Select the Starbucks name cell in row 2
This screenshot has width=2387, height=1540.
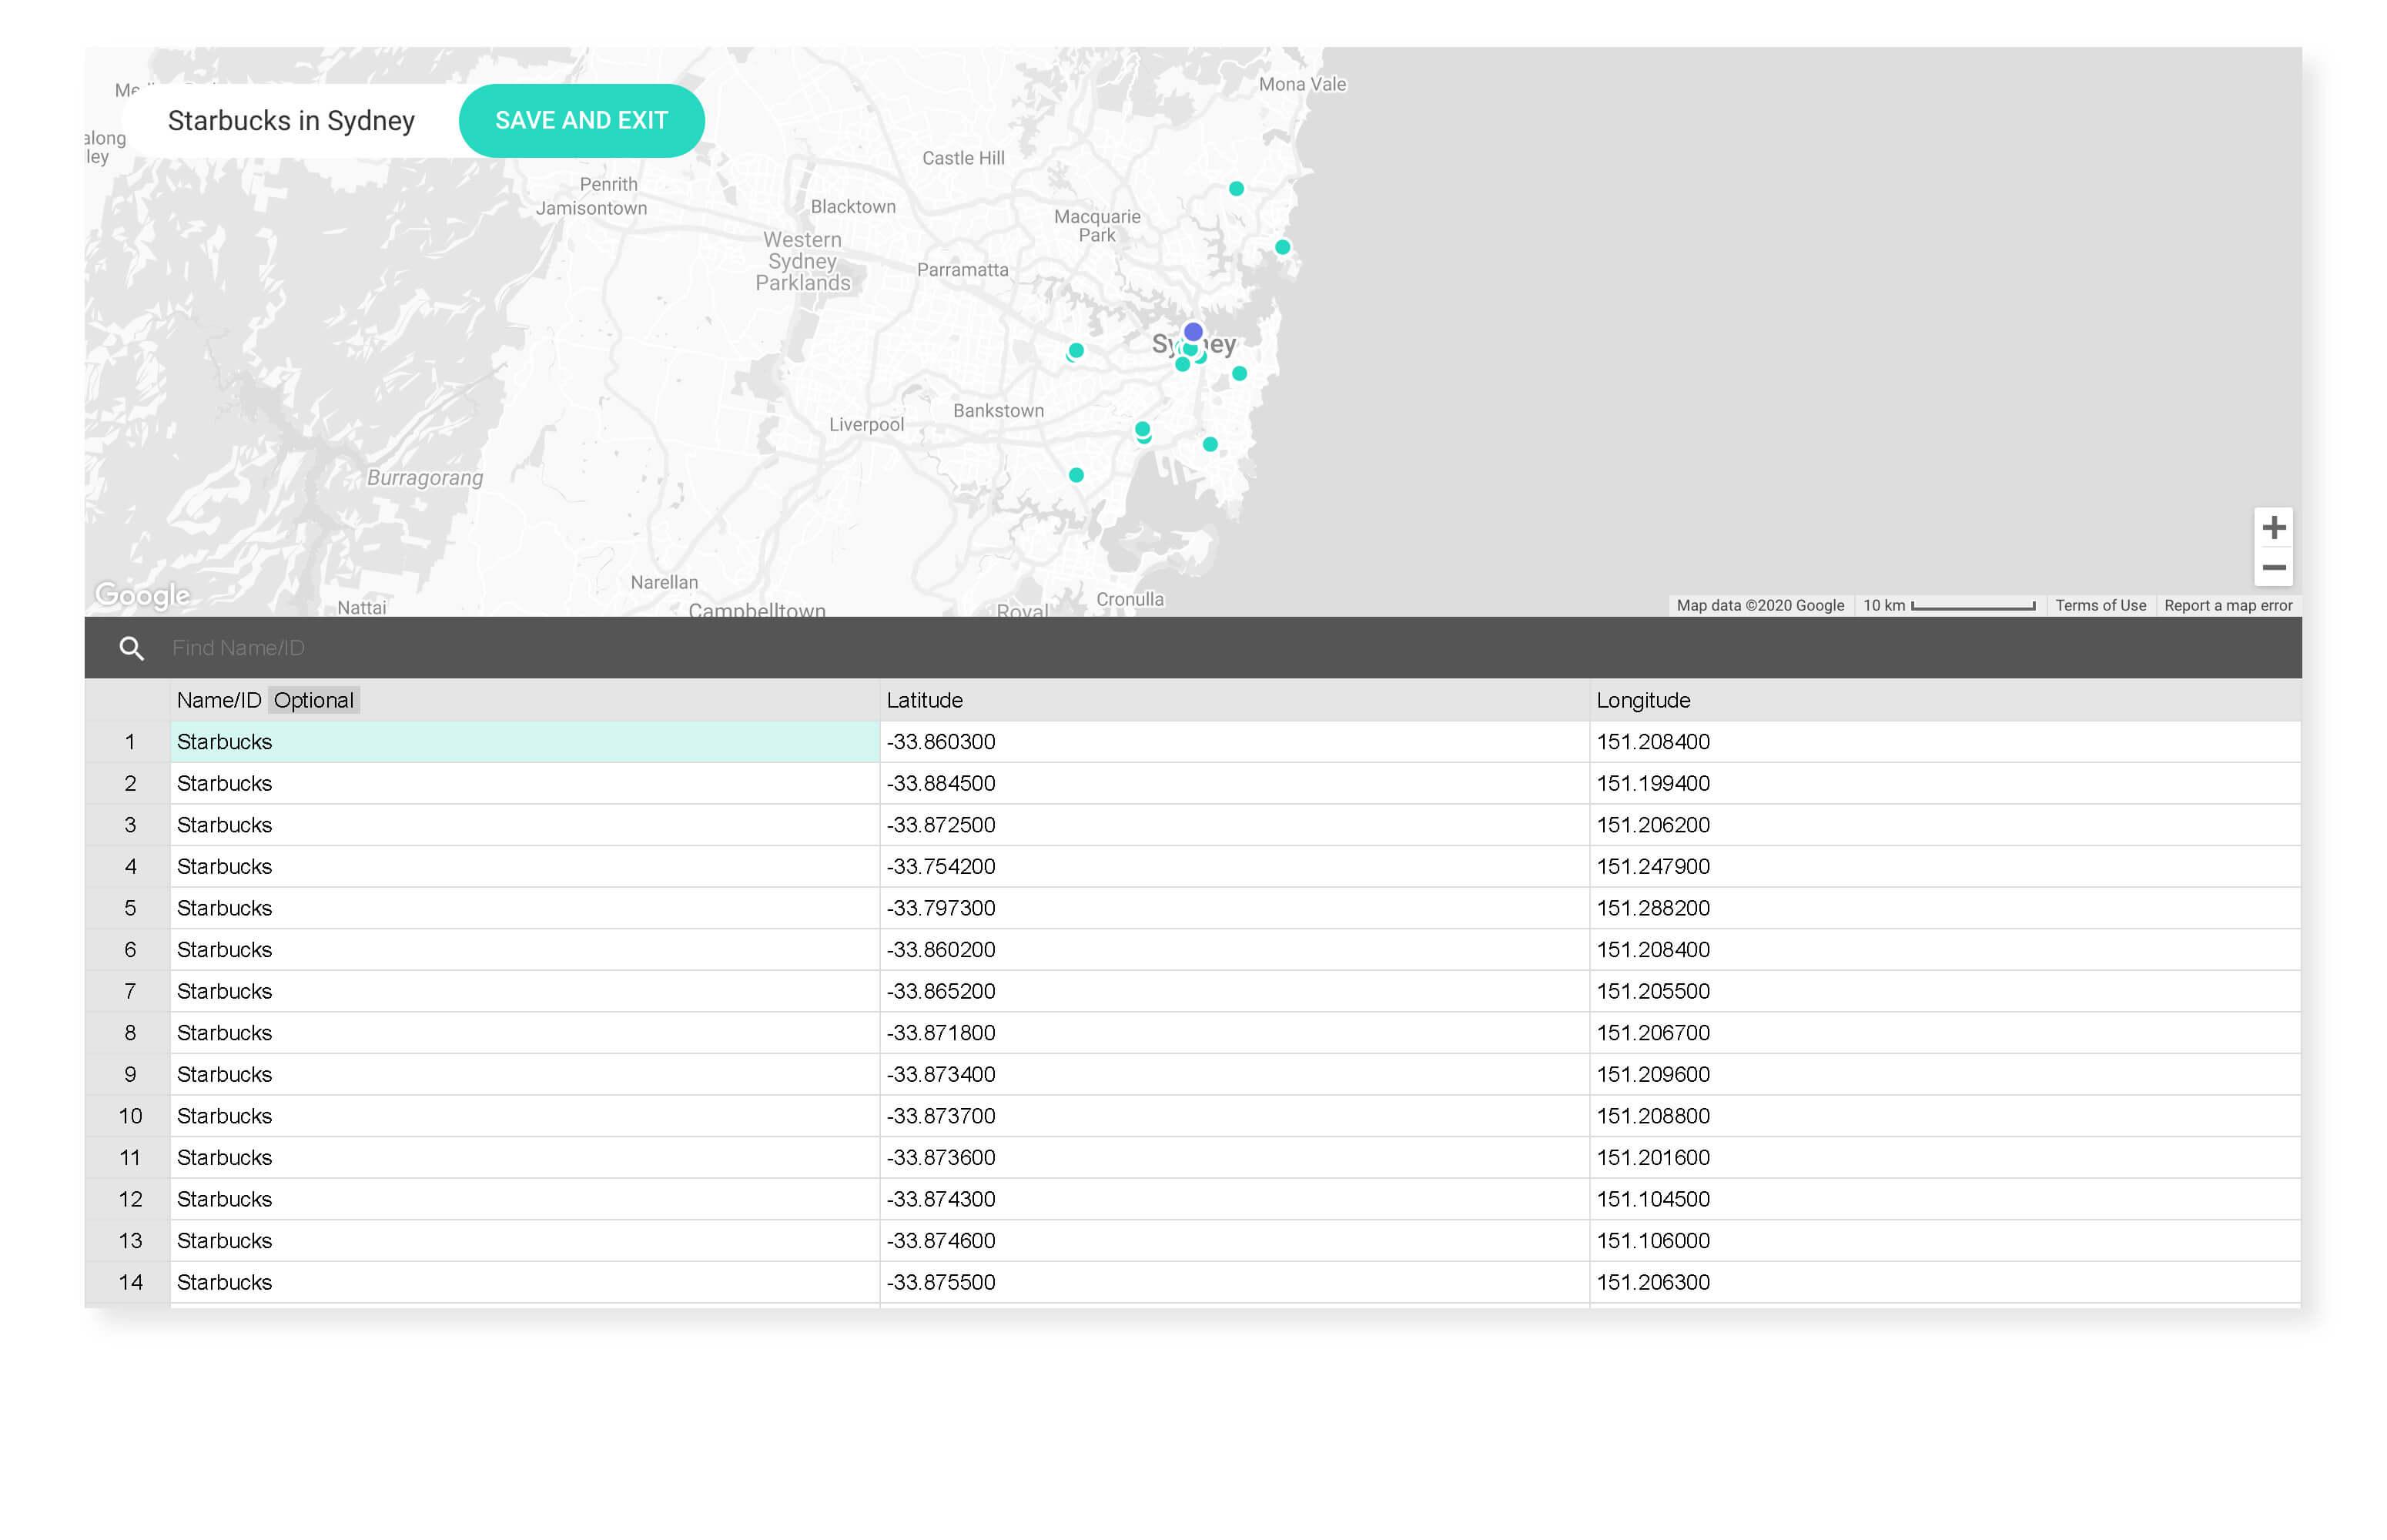click(525, 783)
